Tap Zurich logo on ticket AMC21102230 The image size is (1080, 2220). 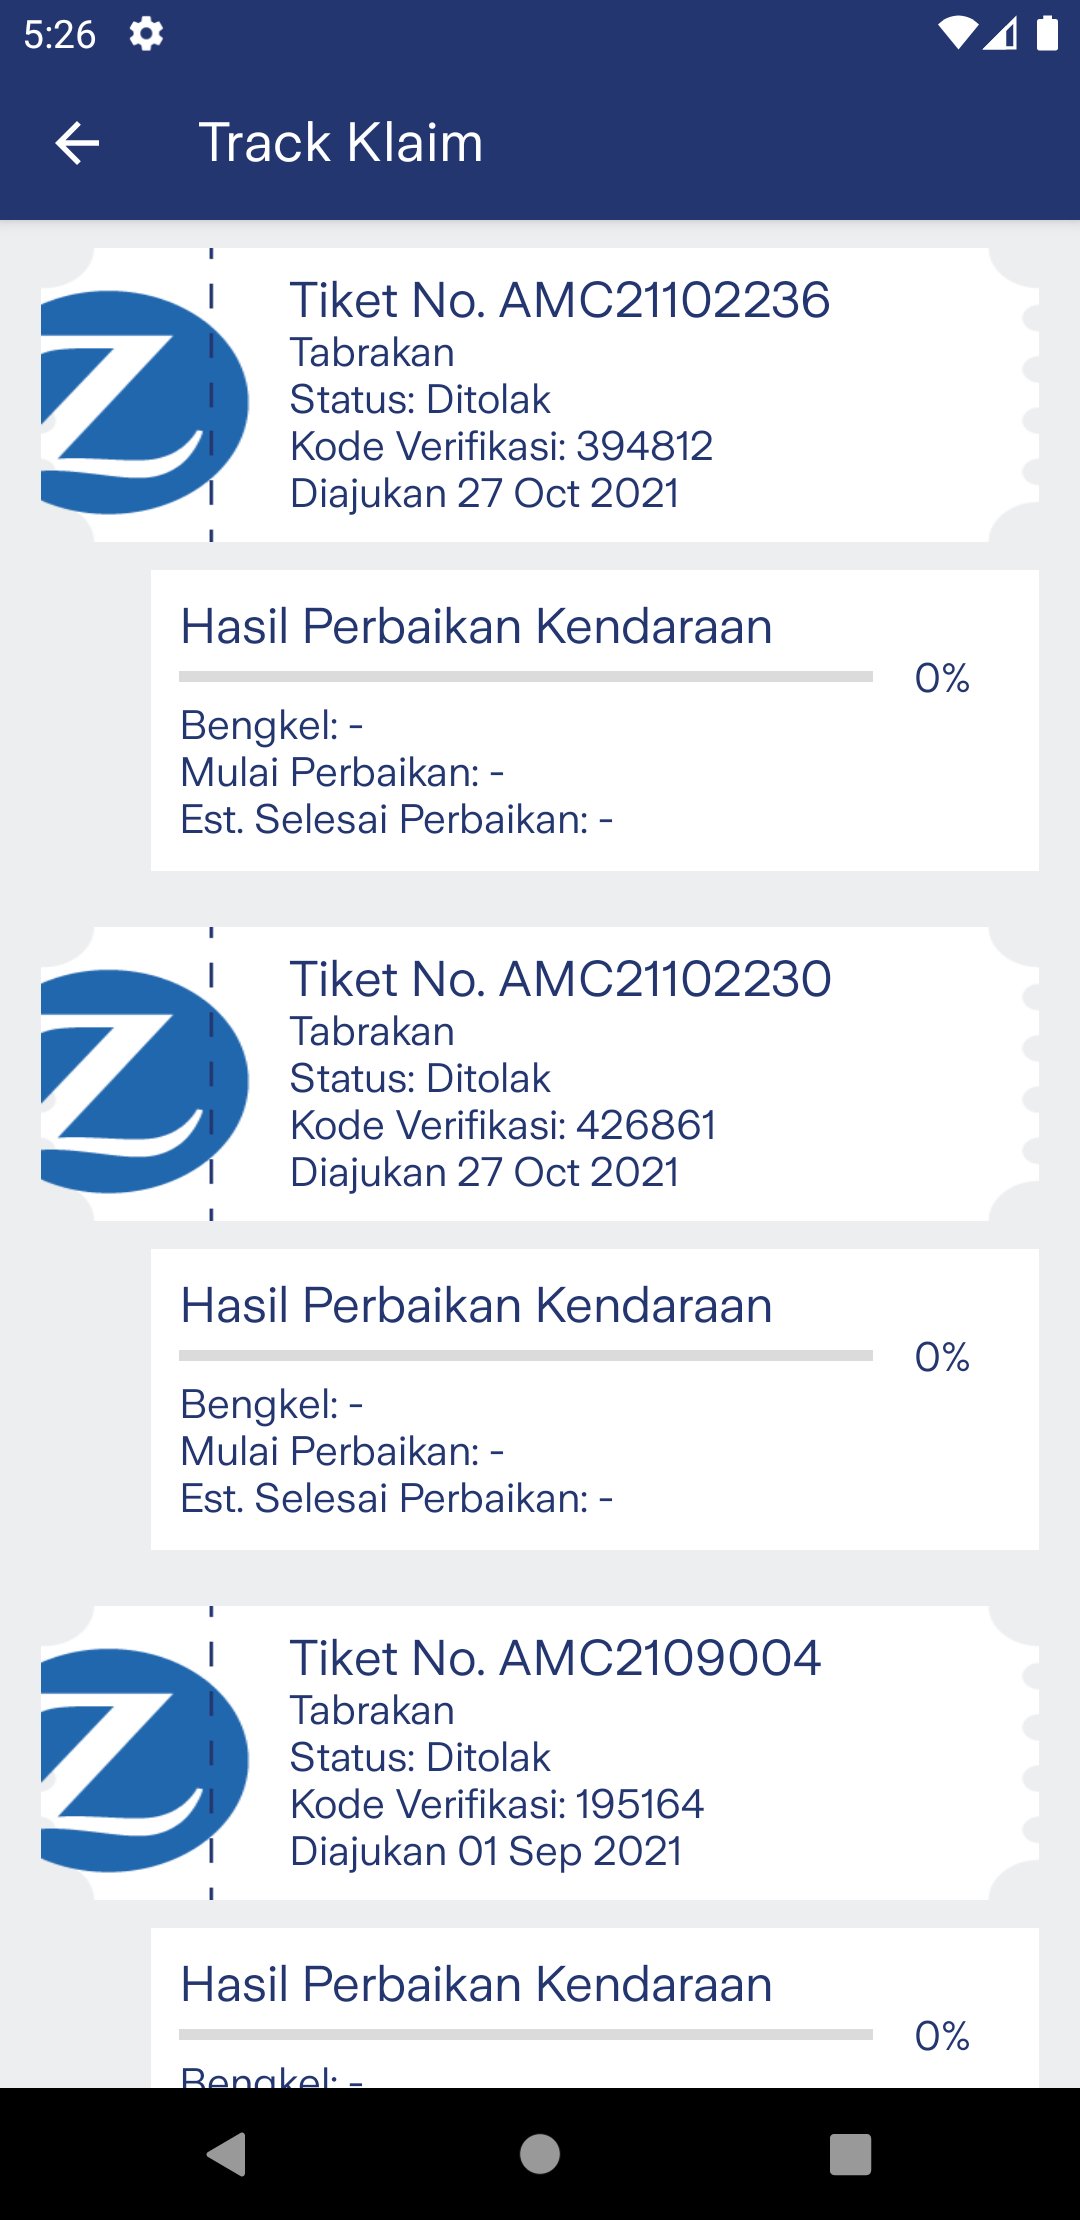click(140, 1081)
